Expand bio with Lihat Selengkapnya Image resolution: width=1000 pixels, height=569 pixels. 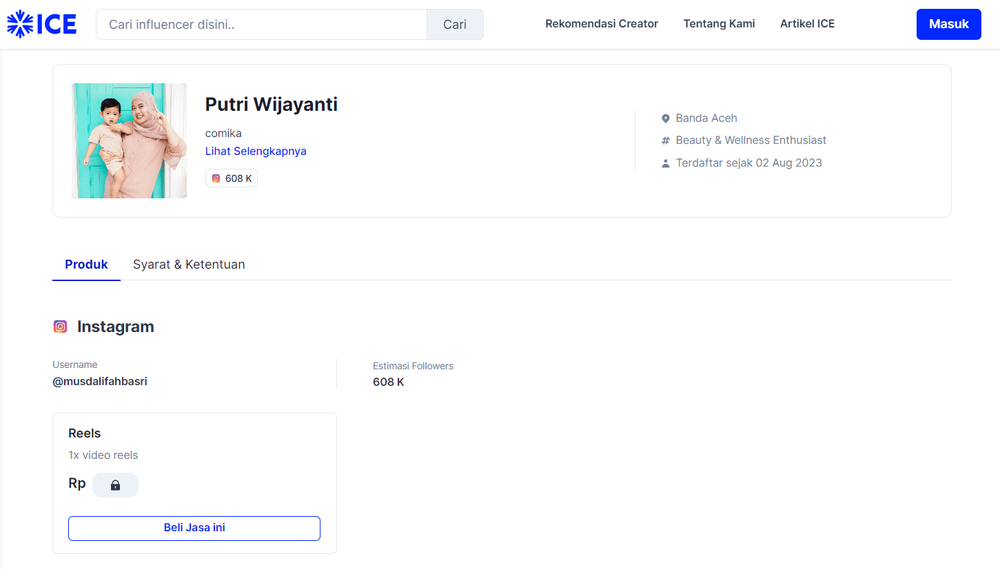click(x=255, y=152)
